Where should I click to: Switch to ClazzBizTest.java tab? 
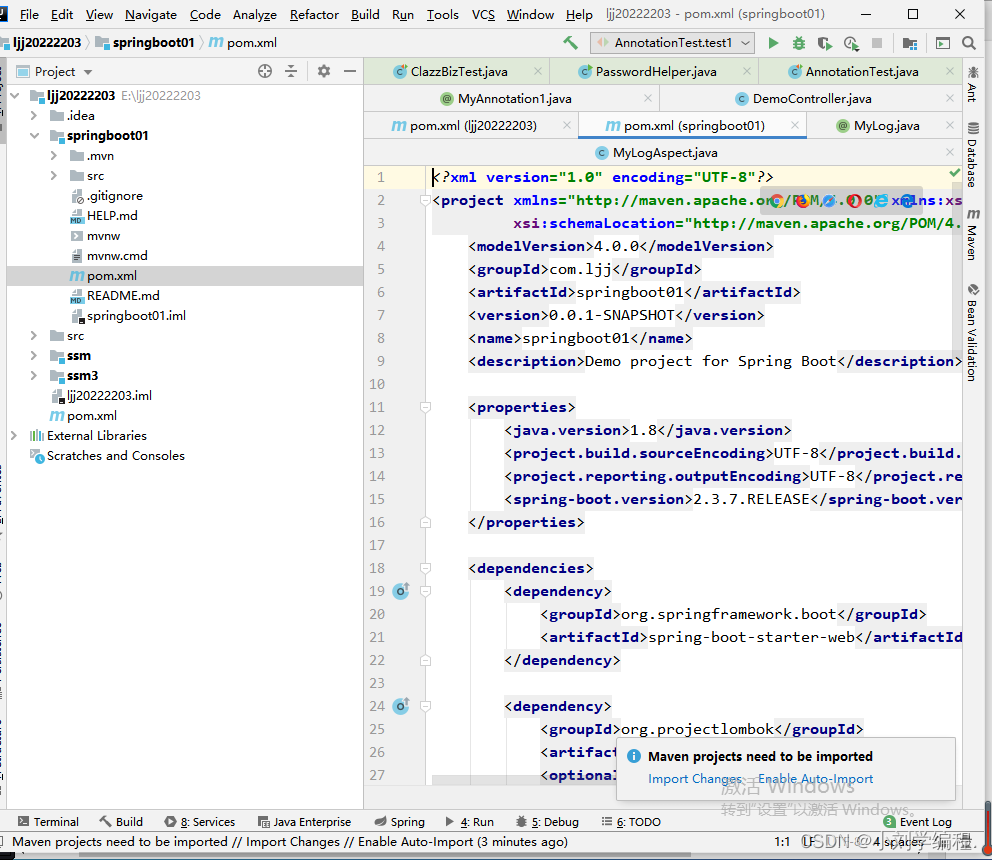pyautogui.click(x=458, y=72)
